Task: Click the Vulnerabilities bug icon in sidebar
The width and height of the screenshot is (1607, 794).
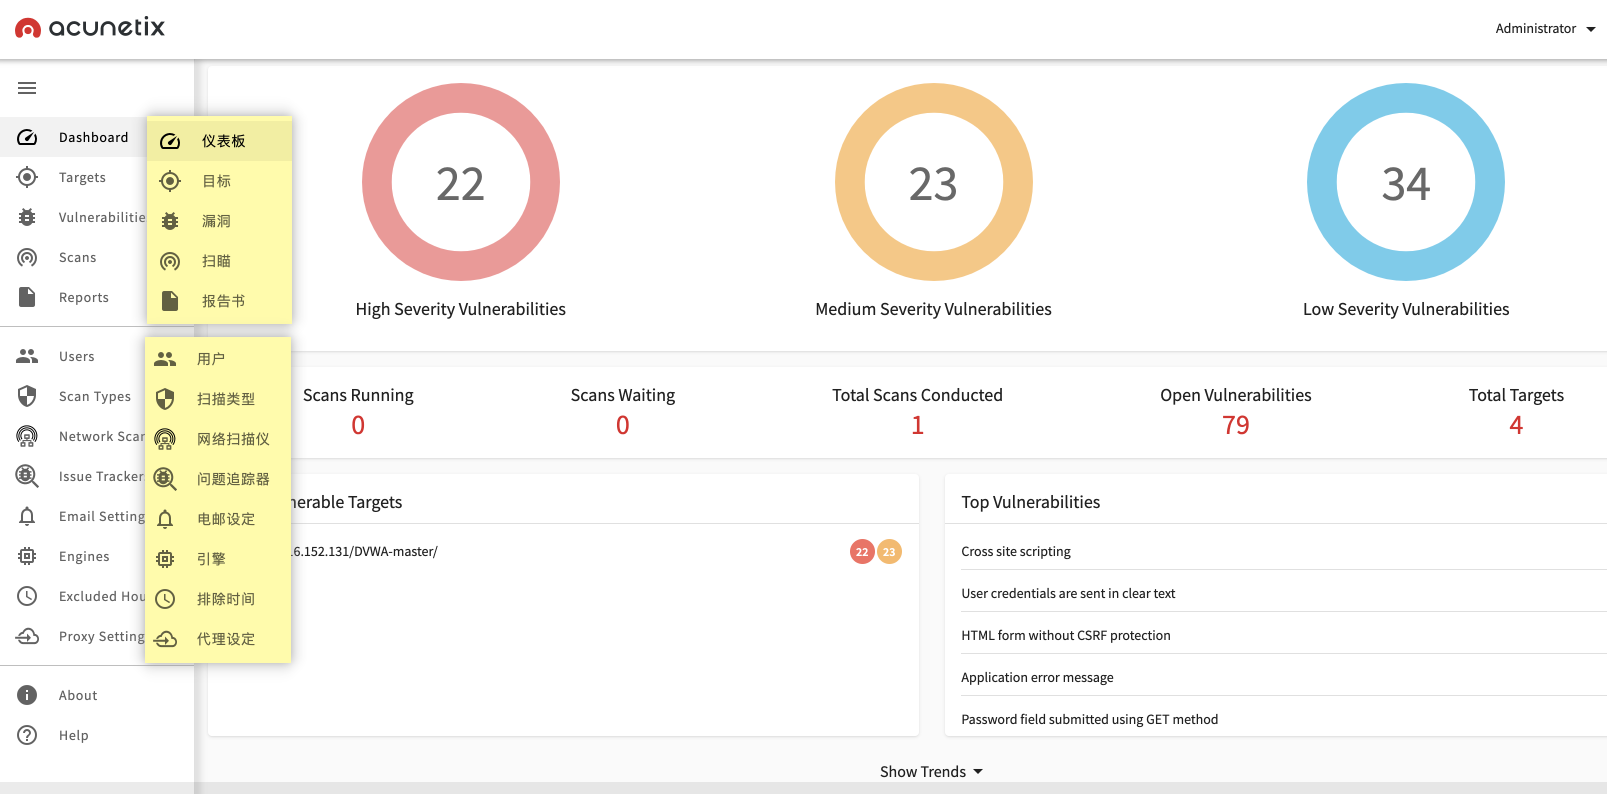Action: pos(27,217)
